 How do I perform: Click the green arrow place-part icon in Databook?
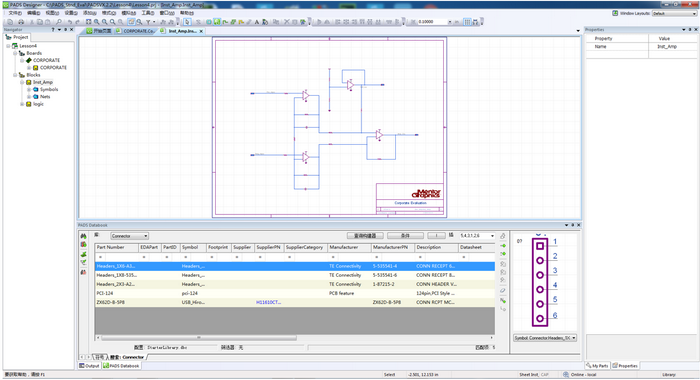[503, 246]
